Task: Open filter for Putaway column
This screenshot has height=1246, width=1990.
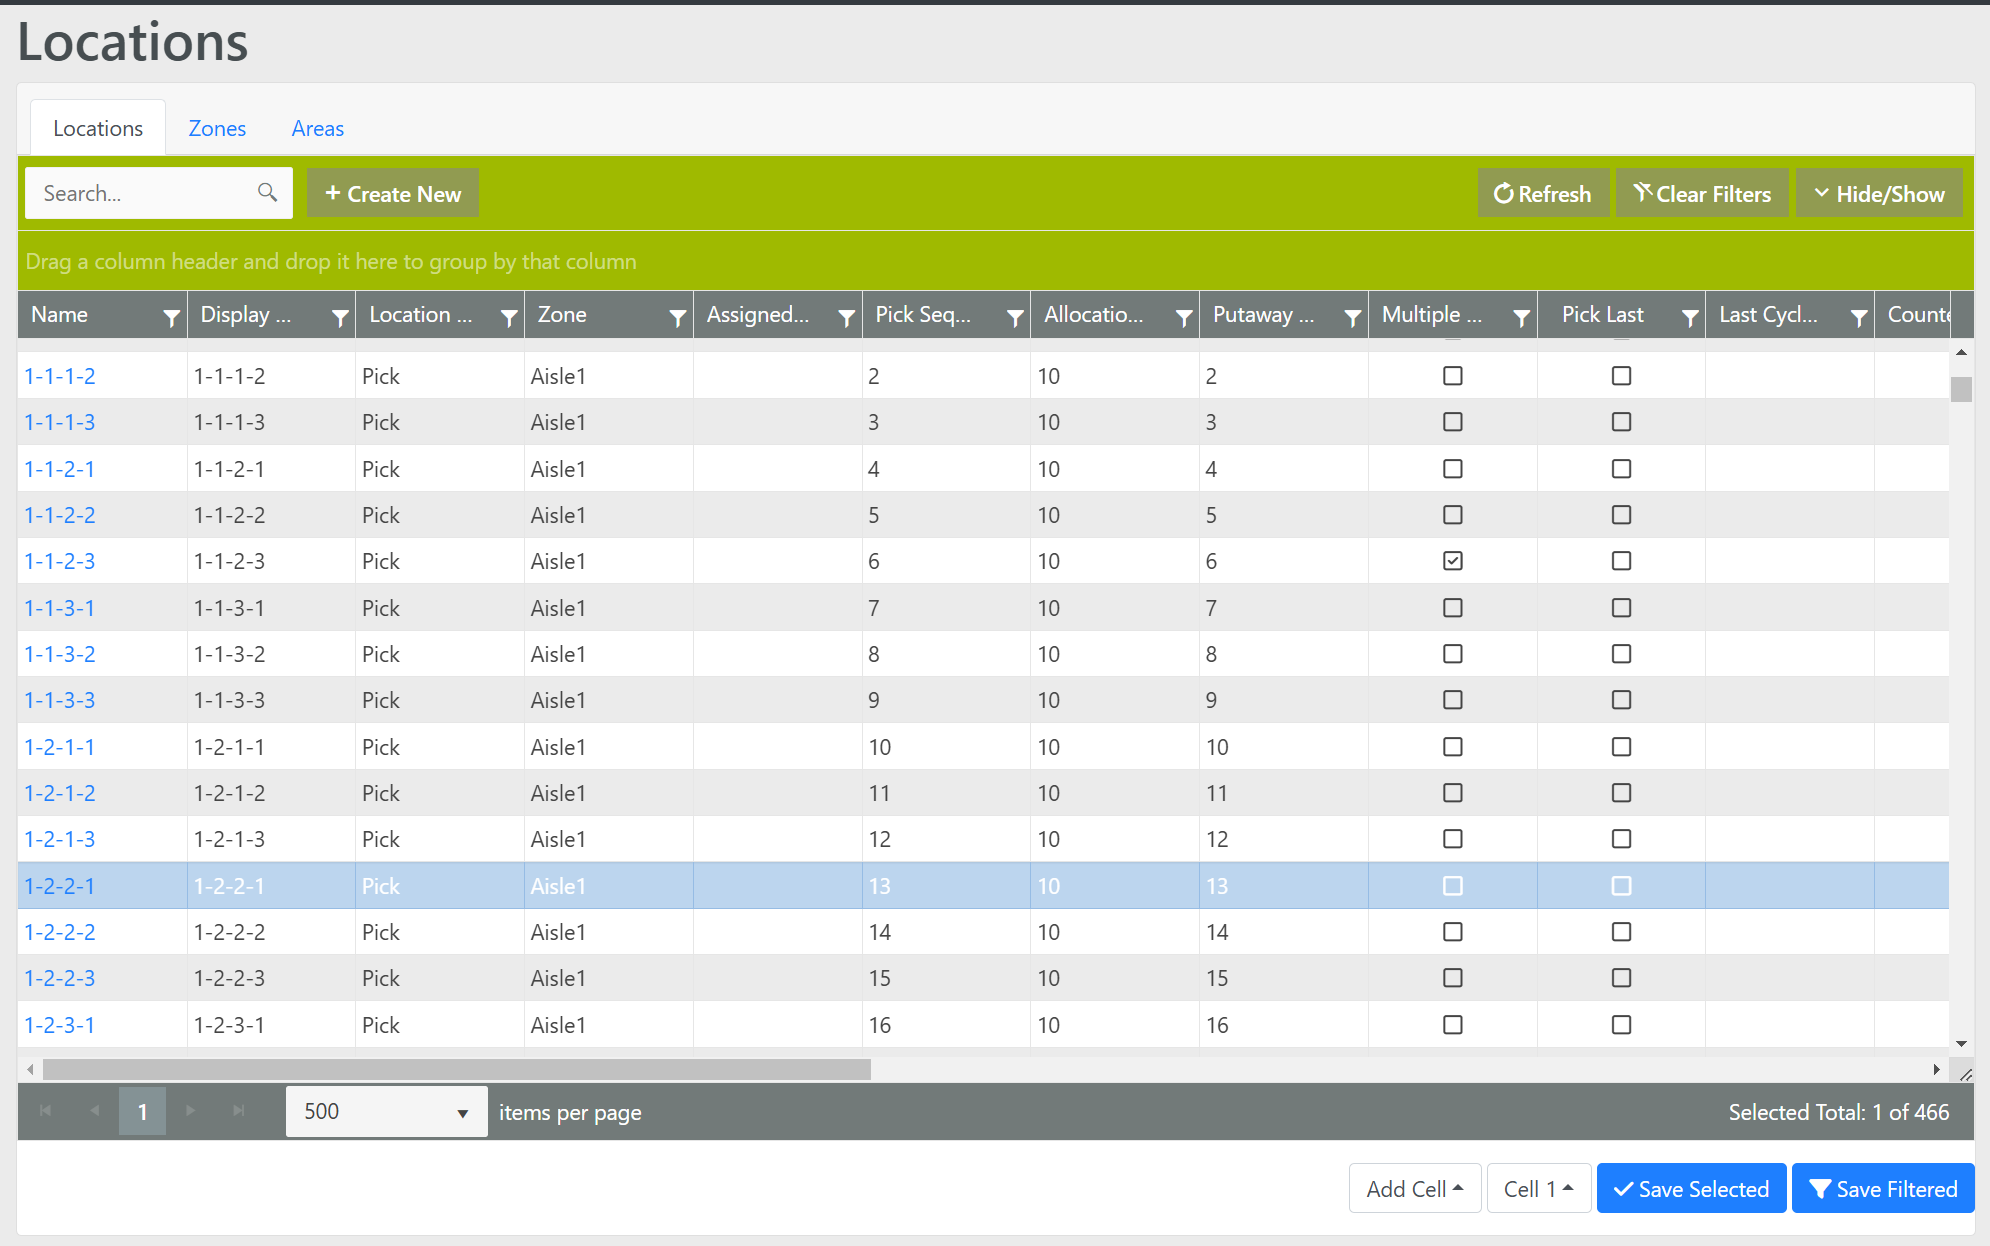Action: (1352, 317)
